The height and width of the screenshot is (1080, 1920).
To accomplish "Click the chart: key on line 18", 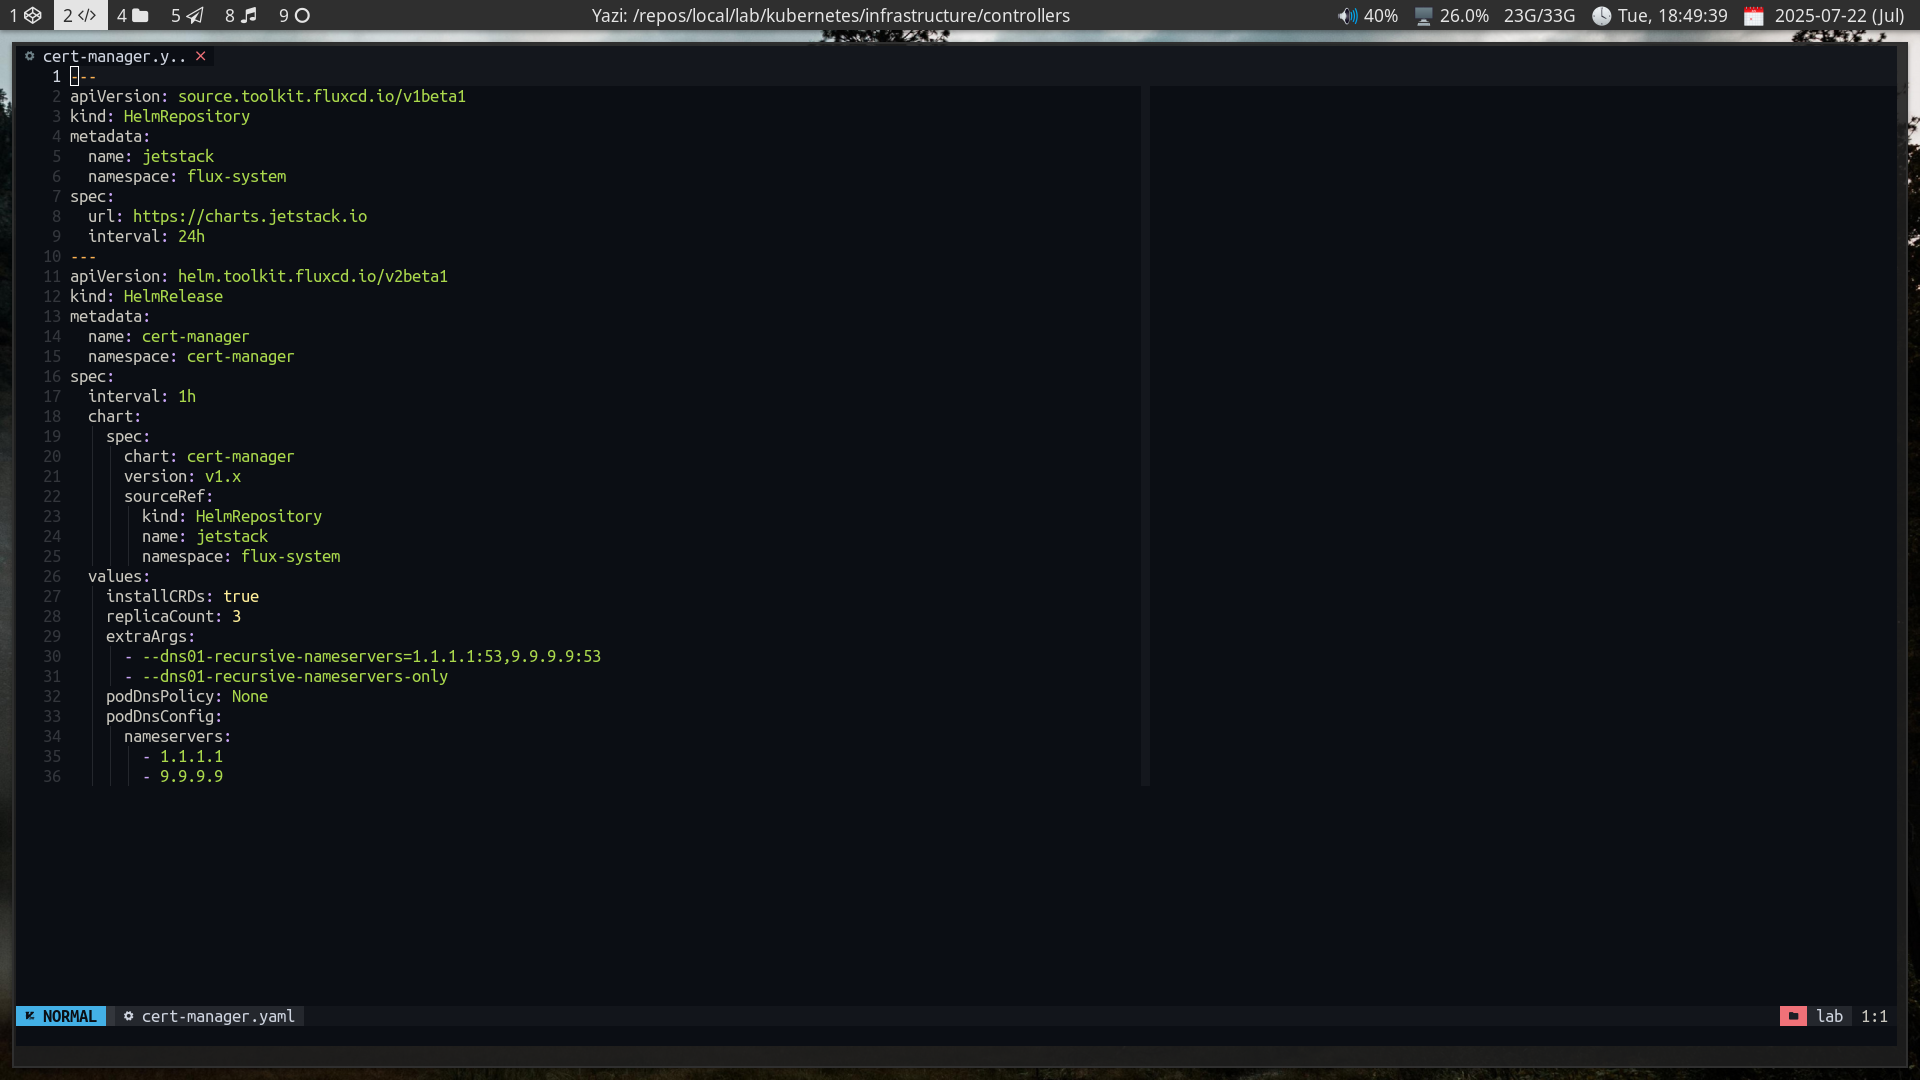I will pyautogui.click(x=114, y=416).
